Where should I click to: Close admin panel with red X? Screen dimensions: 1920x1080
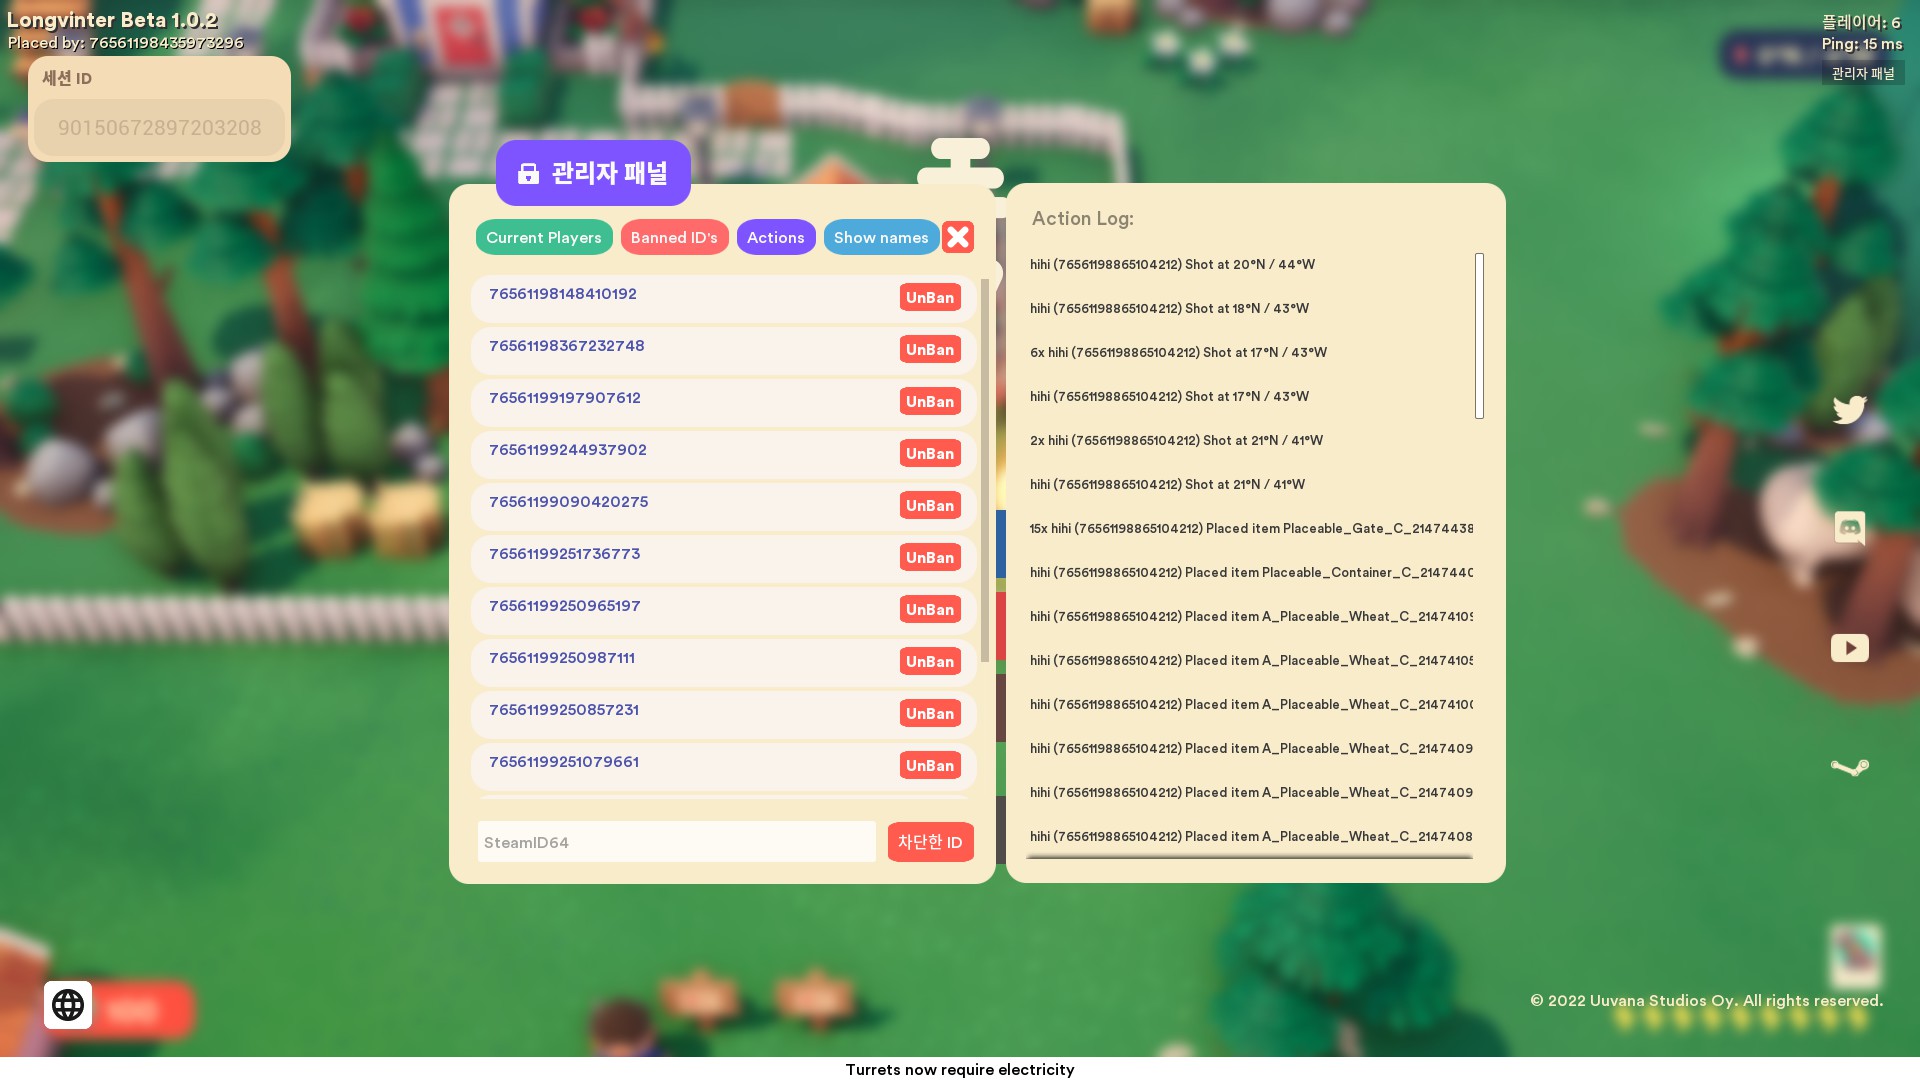click(957, 237)
